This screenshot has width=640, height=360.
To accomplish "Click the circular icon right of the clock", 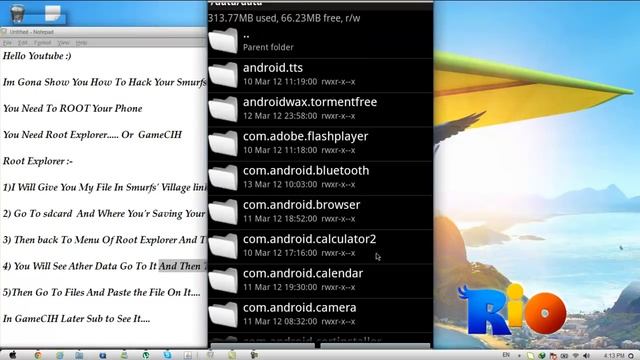I will 631,356.
